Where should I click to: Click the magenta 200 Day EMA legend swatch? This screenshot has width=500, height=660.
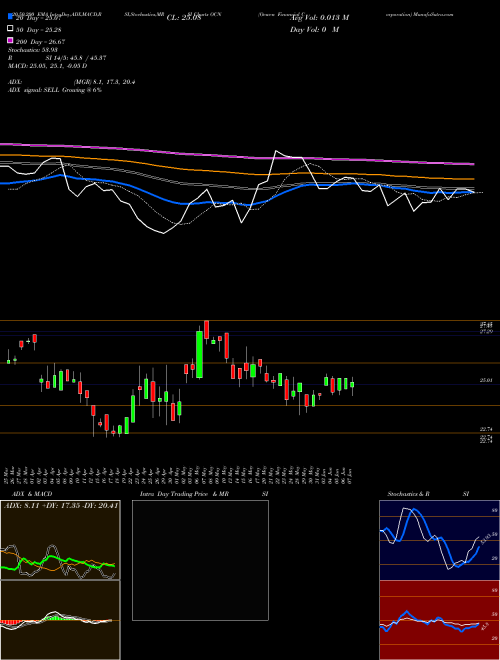[x=10, y=41]
